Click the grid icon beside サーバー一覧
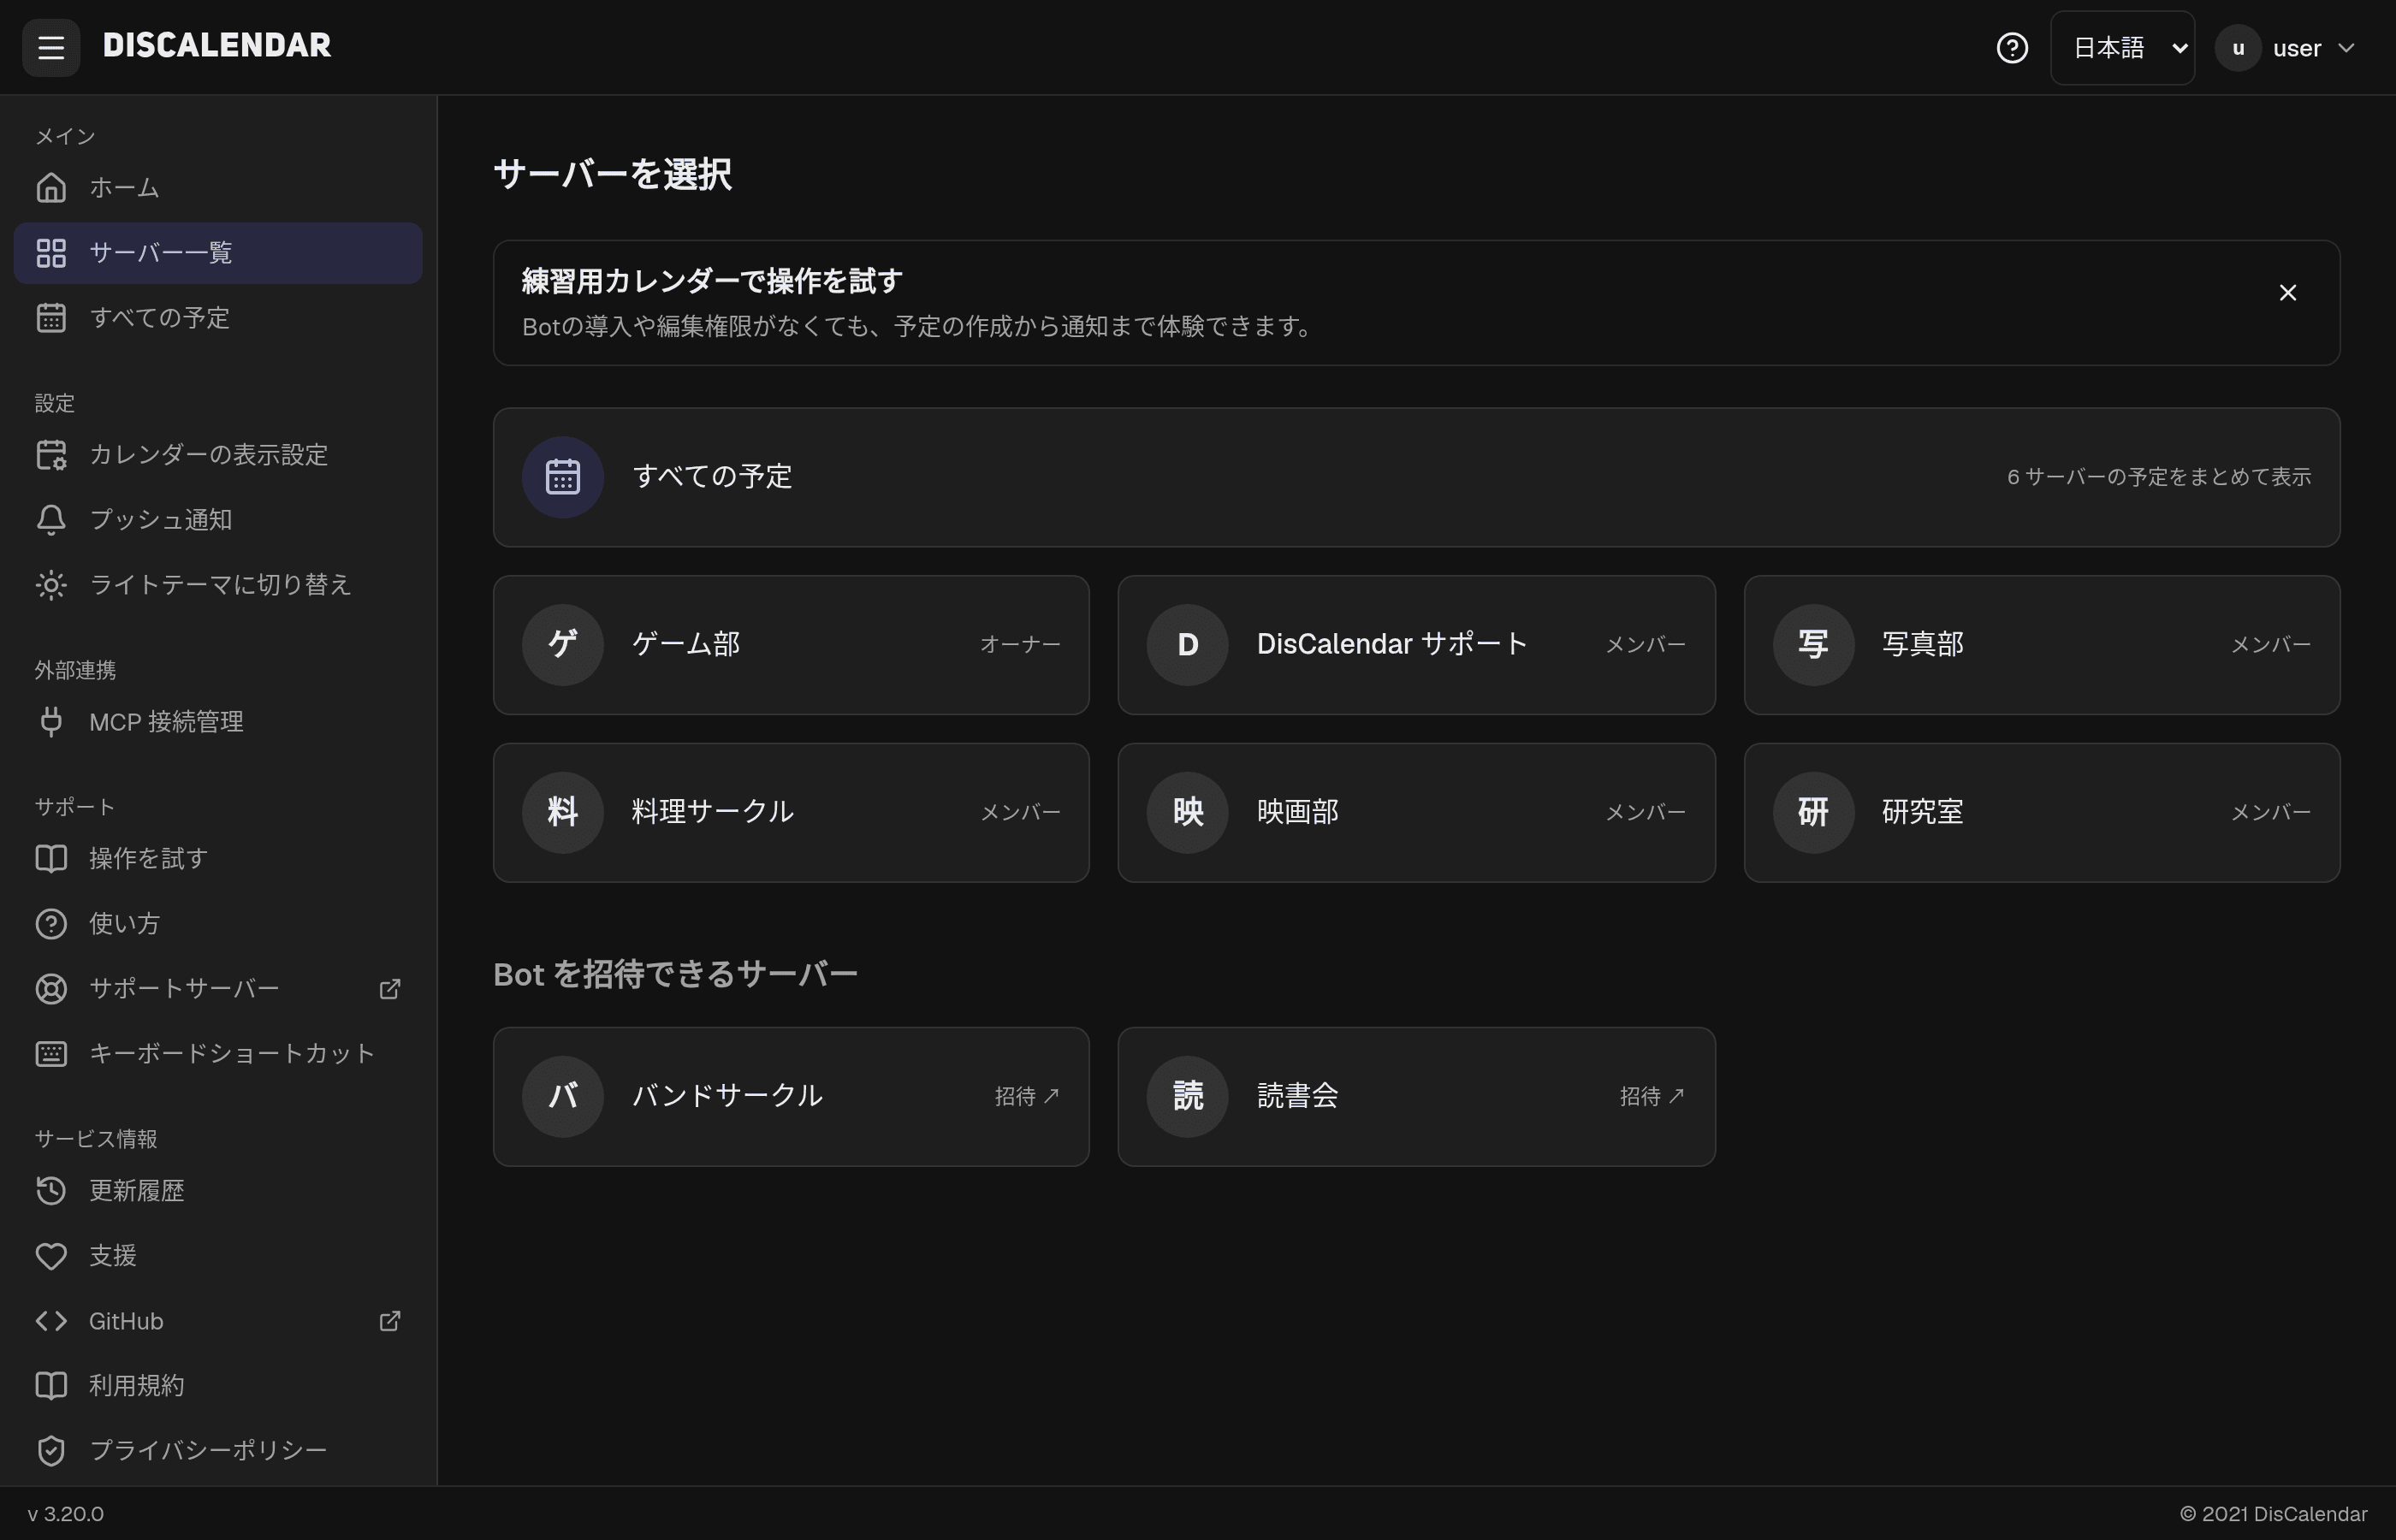 51,253
